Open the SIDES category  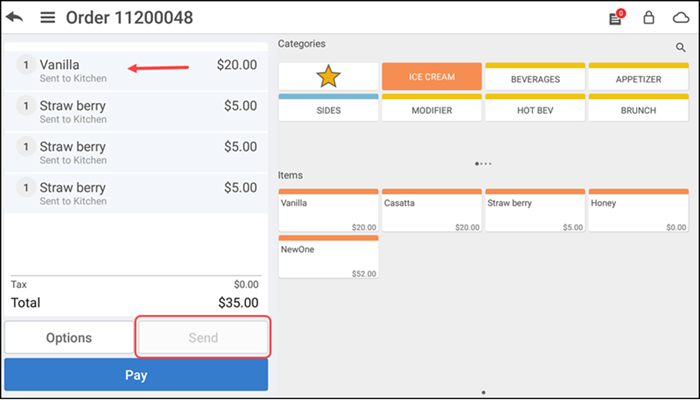pos(329,108)
